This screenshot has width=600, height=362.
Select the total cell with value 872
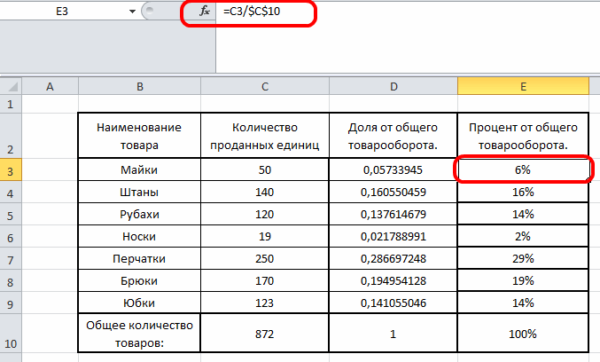tap(265, 333)
